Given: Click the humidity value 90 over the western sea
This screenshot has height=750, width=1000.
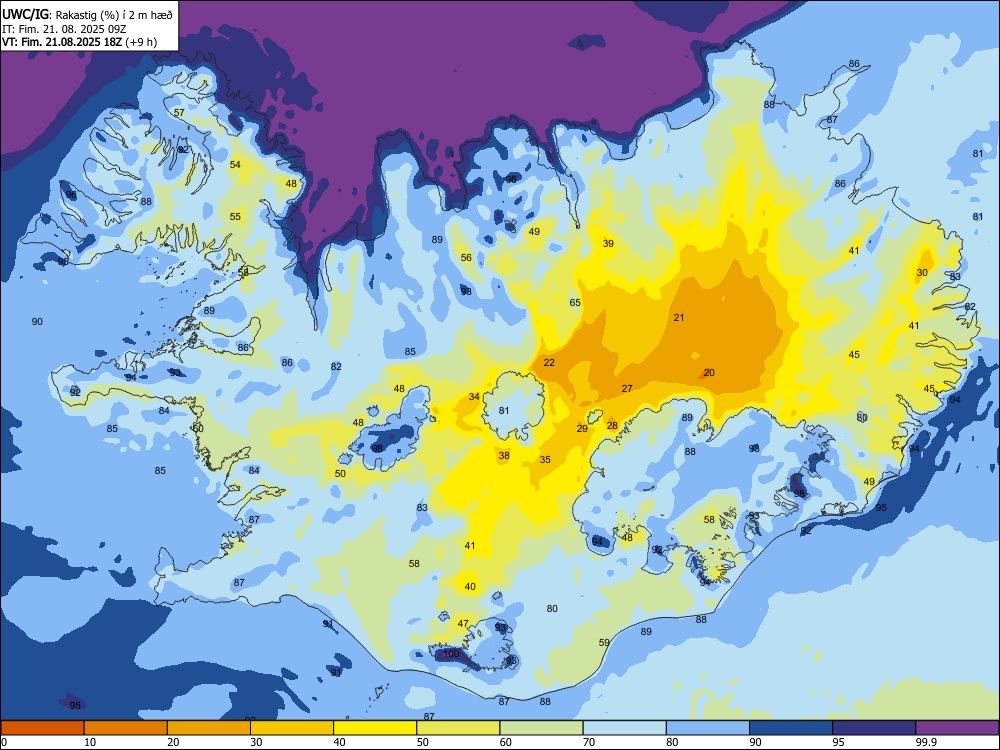Looking at the screenshot, I should (37, 321).
